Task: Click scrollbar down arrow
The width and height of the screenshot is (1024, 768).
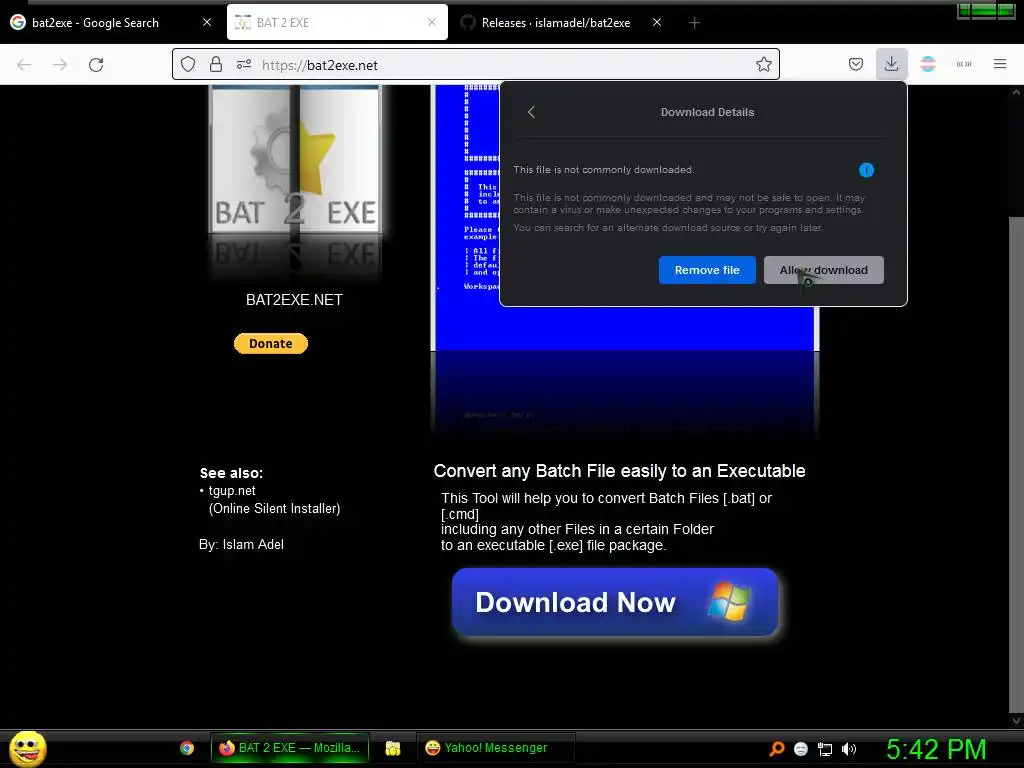Action: tap(1016, 720)
